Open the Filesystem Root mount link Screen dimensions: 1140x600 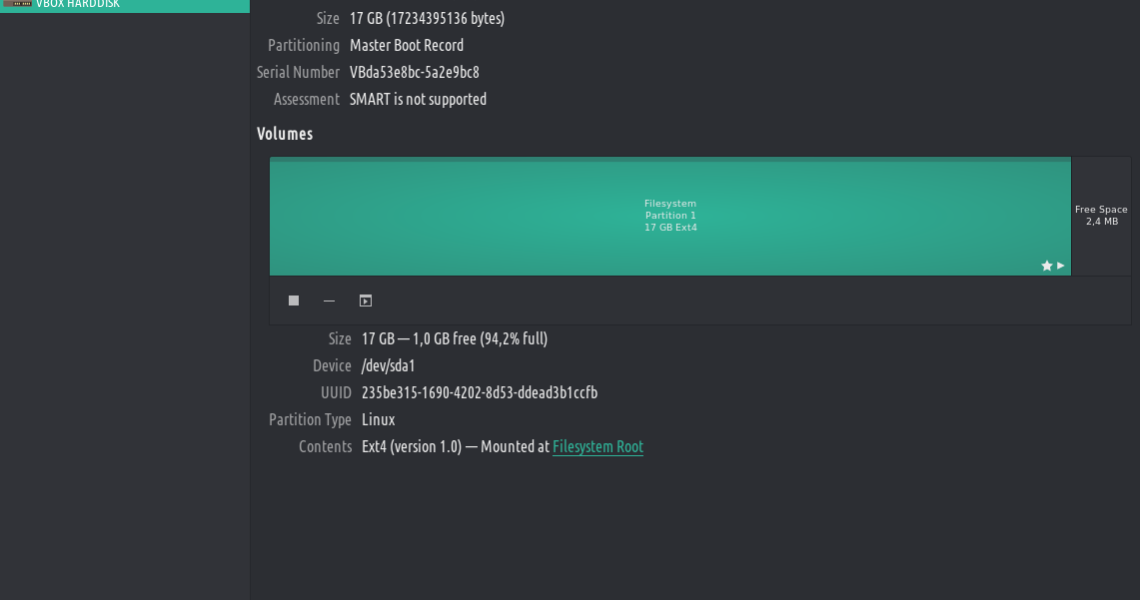click(x=598, y=447)
